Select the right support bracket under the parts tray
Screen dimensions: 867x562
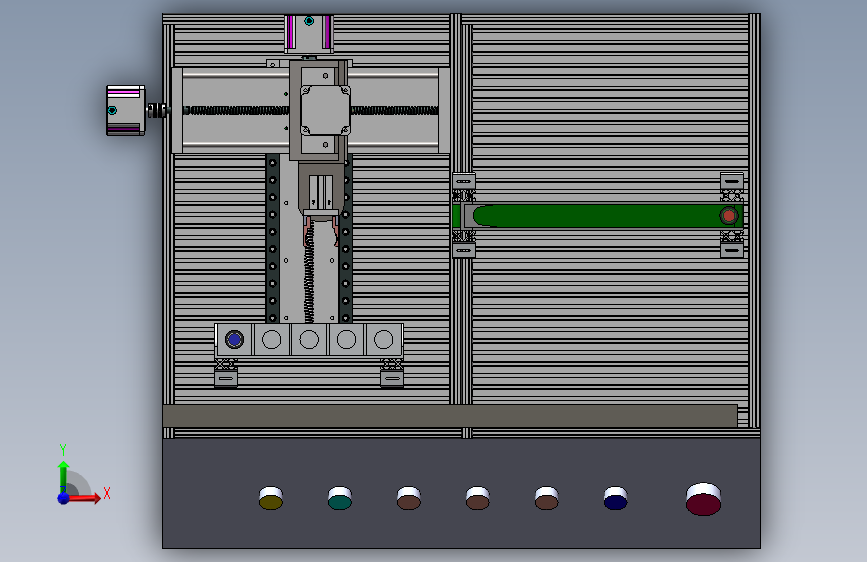point(391,373)
